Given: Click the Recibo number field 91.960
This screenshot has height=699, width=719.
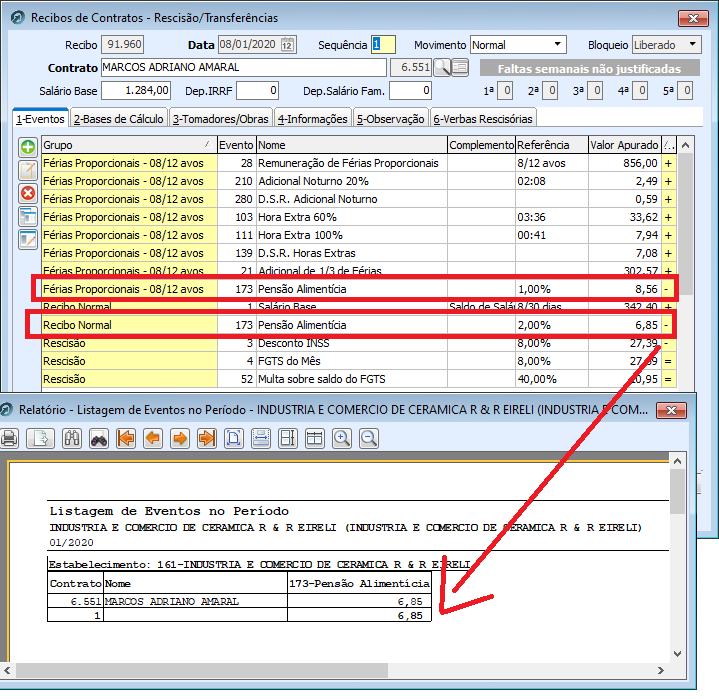Looking at the screenshot, I should (x=122, y=45).
